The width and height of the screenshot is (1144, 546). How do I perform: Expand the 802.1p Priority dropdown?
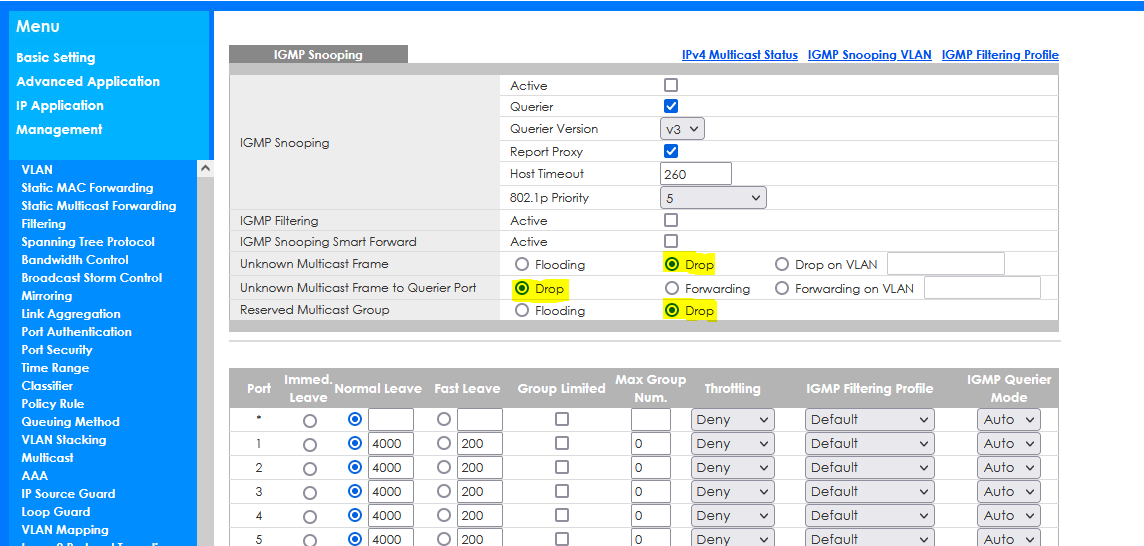pyautogui.click(x=713, y=198)
